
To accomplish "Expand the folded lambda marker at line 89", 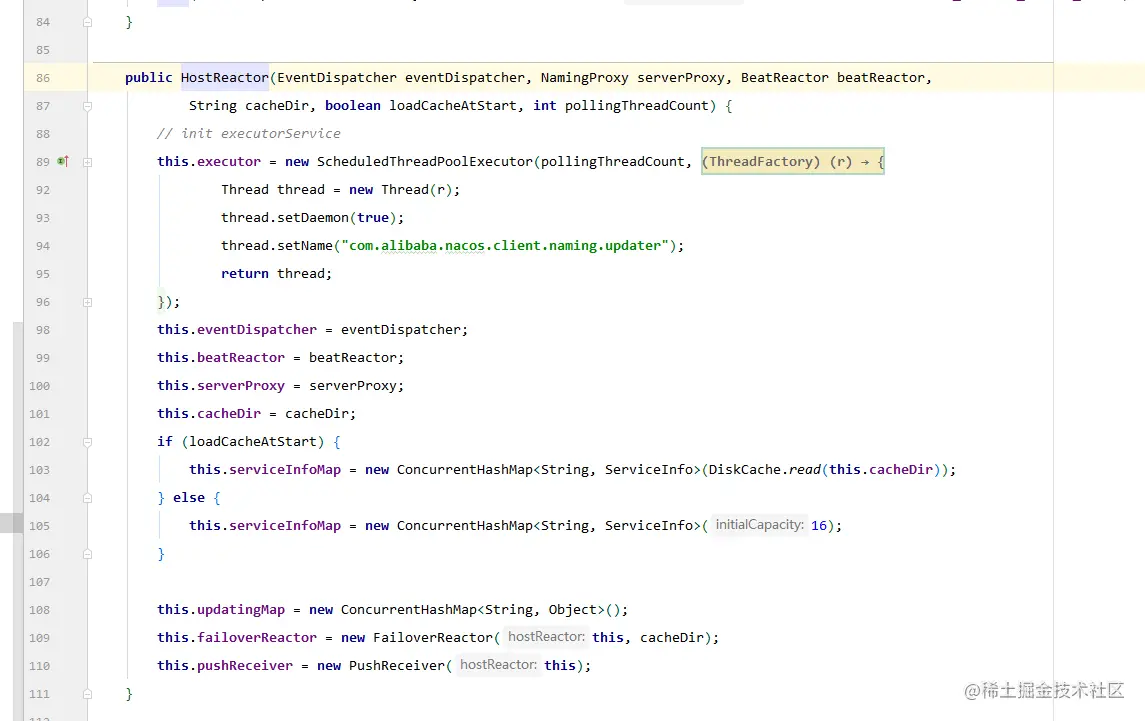I will click(x=88, y=162).
